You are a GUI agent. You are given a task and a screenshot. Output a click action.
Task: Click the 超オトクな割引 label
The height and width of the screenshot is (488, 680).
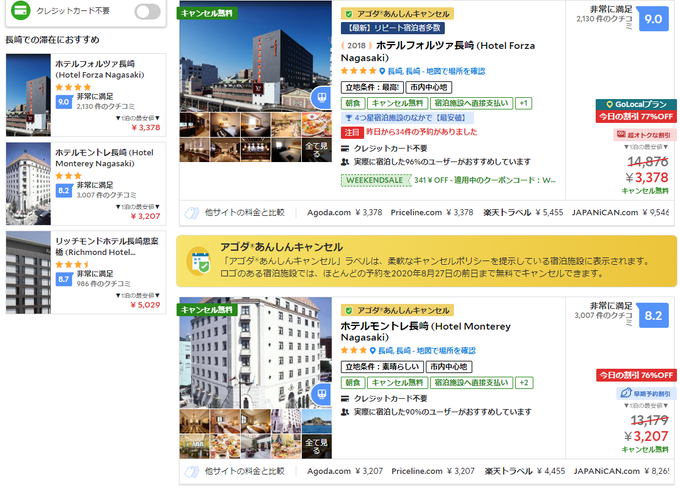pos(644,135)
